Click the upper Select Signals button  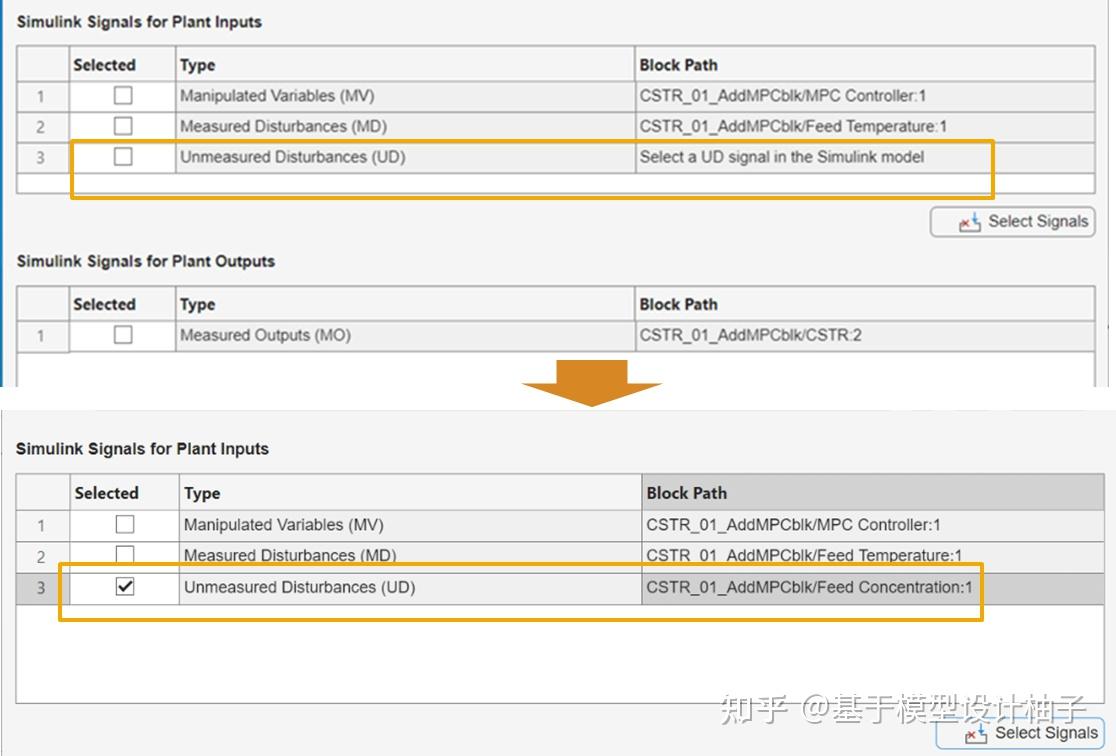click(x=1013, y=222)
